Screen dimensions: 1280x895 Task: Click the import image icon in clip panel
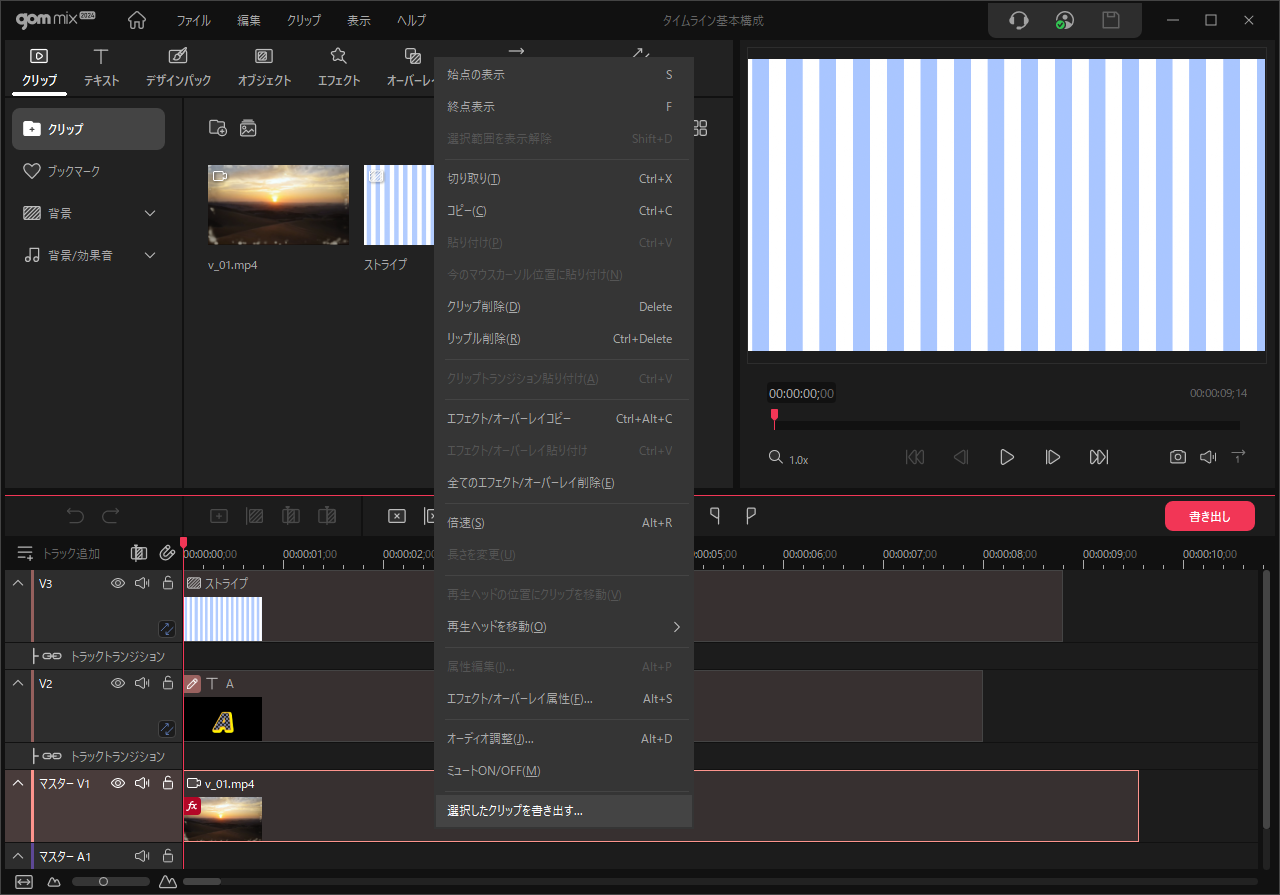pos(248,128)
